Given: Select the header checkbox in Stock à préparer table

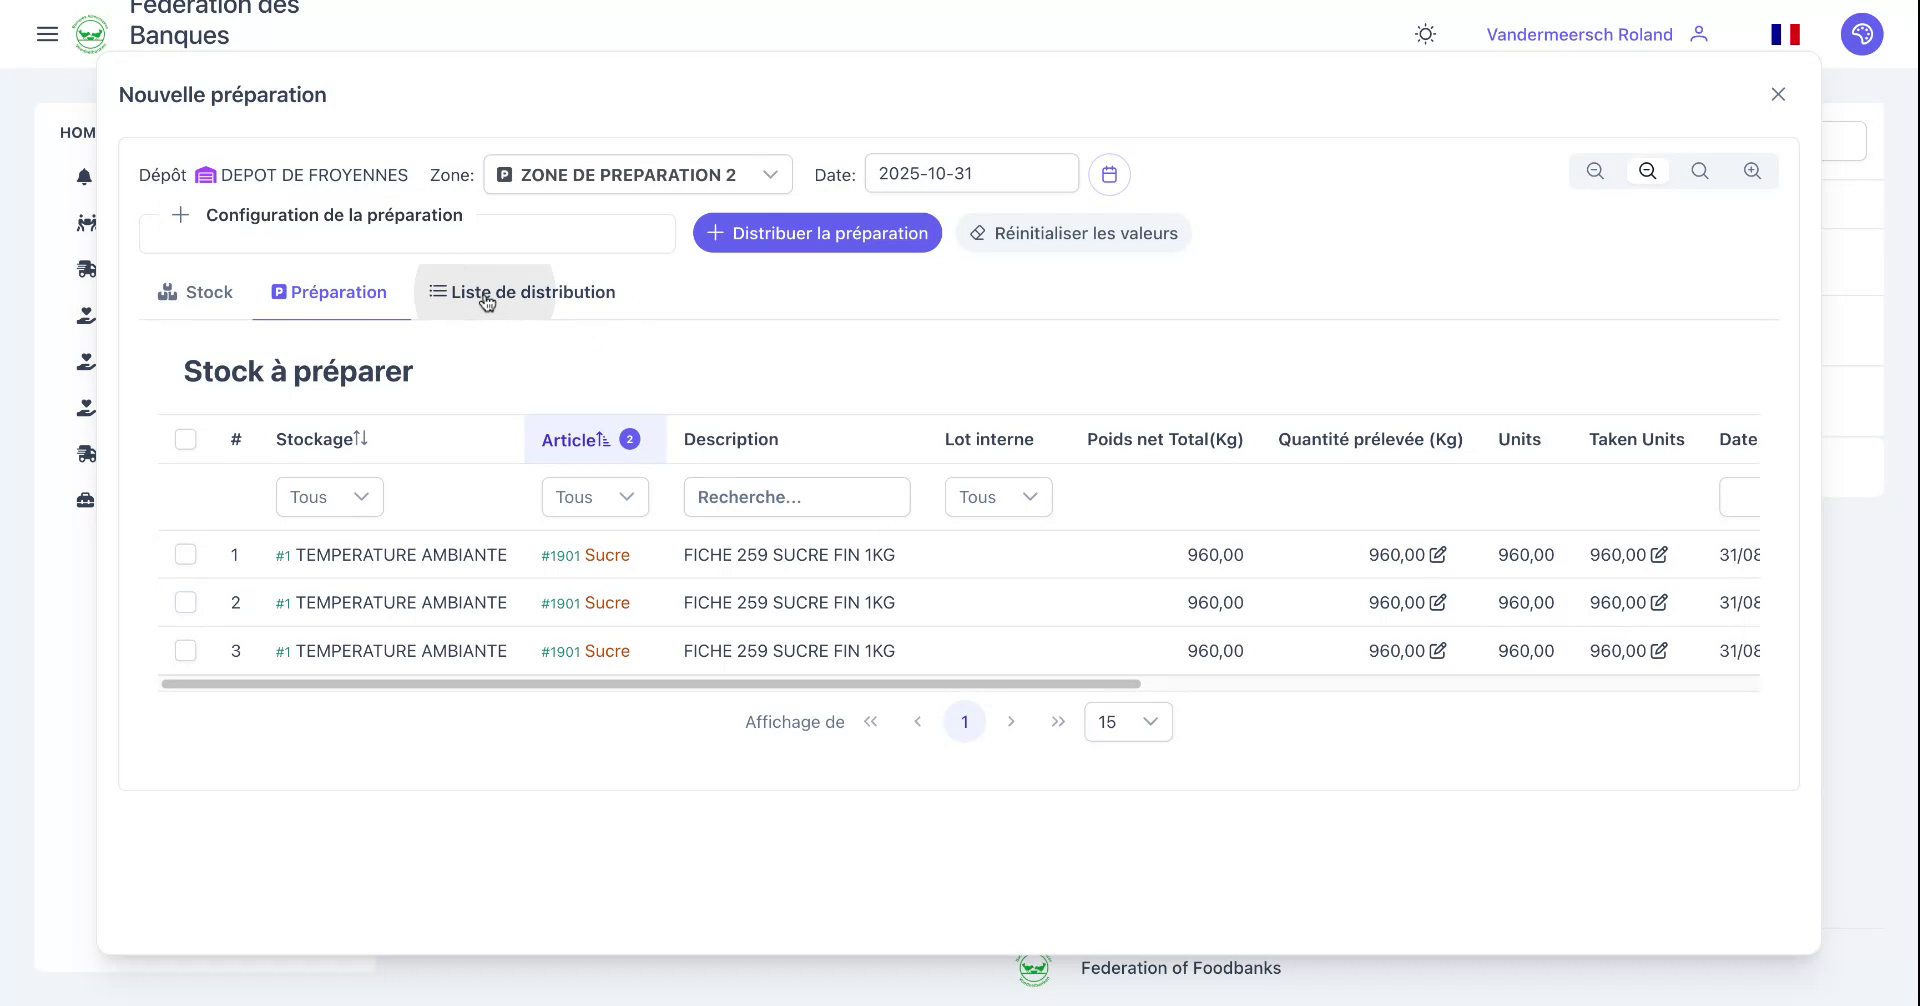Looking at the screenshot, I should (186, 439).
